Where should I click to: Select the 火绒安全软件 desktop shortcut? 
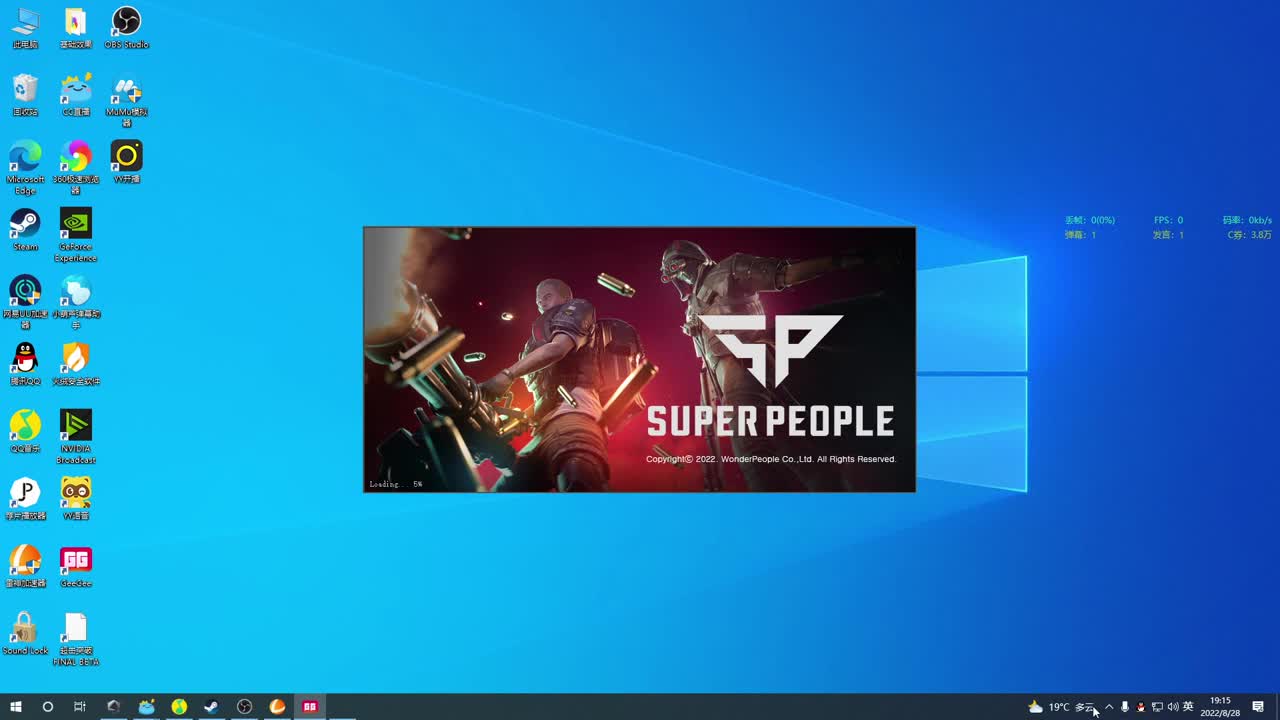(76, 364)
